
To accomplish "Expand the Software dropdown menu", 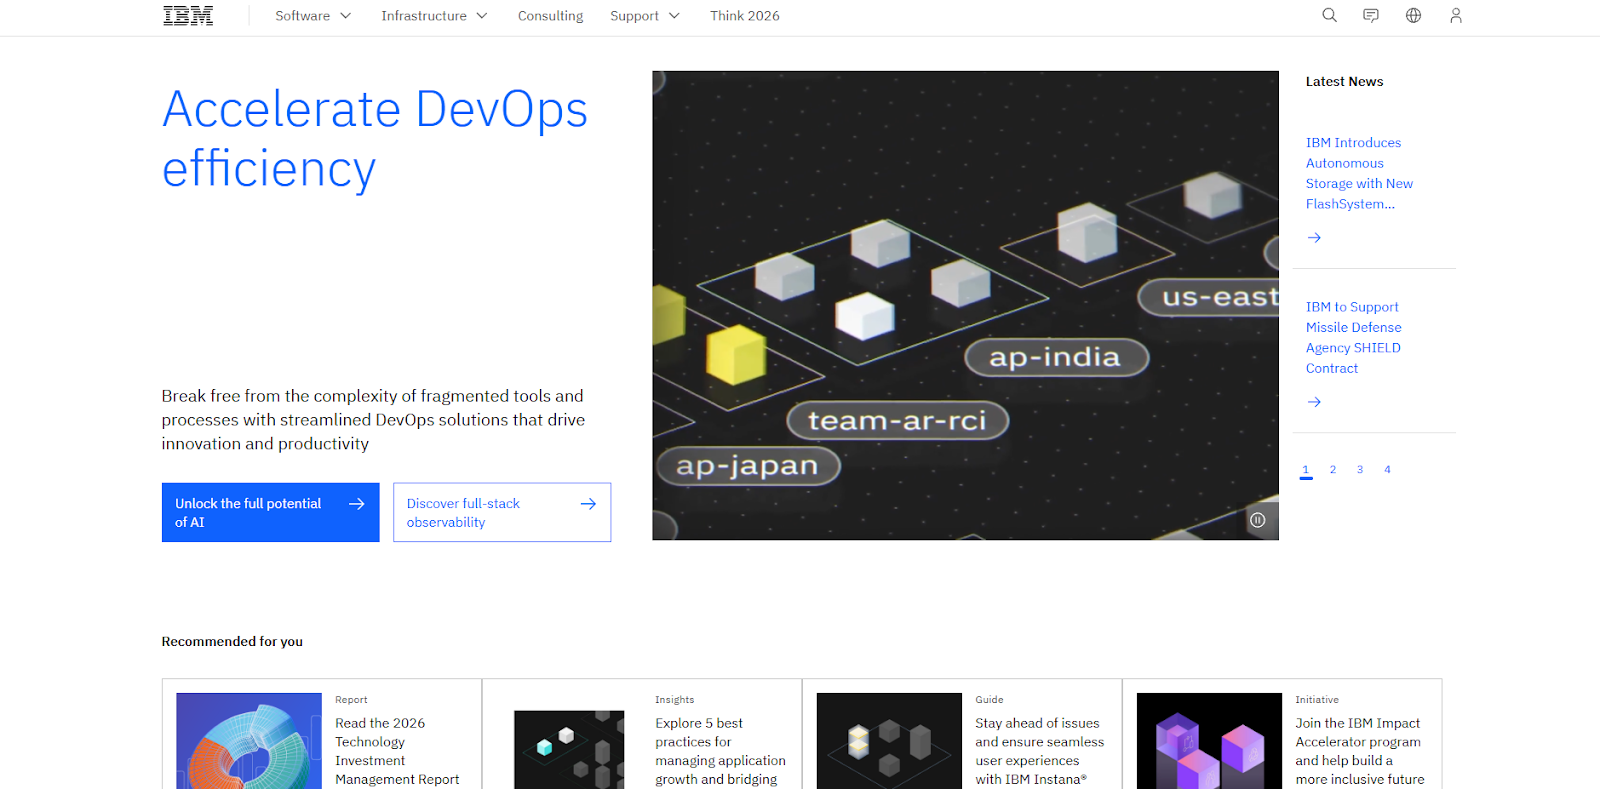I will 312,16.
